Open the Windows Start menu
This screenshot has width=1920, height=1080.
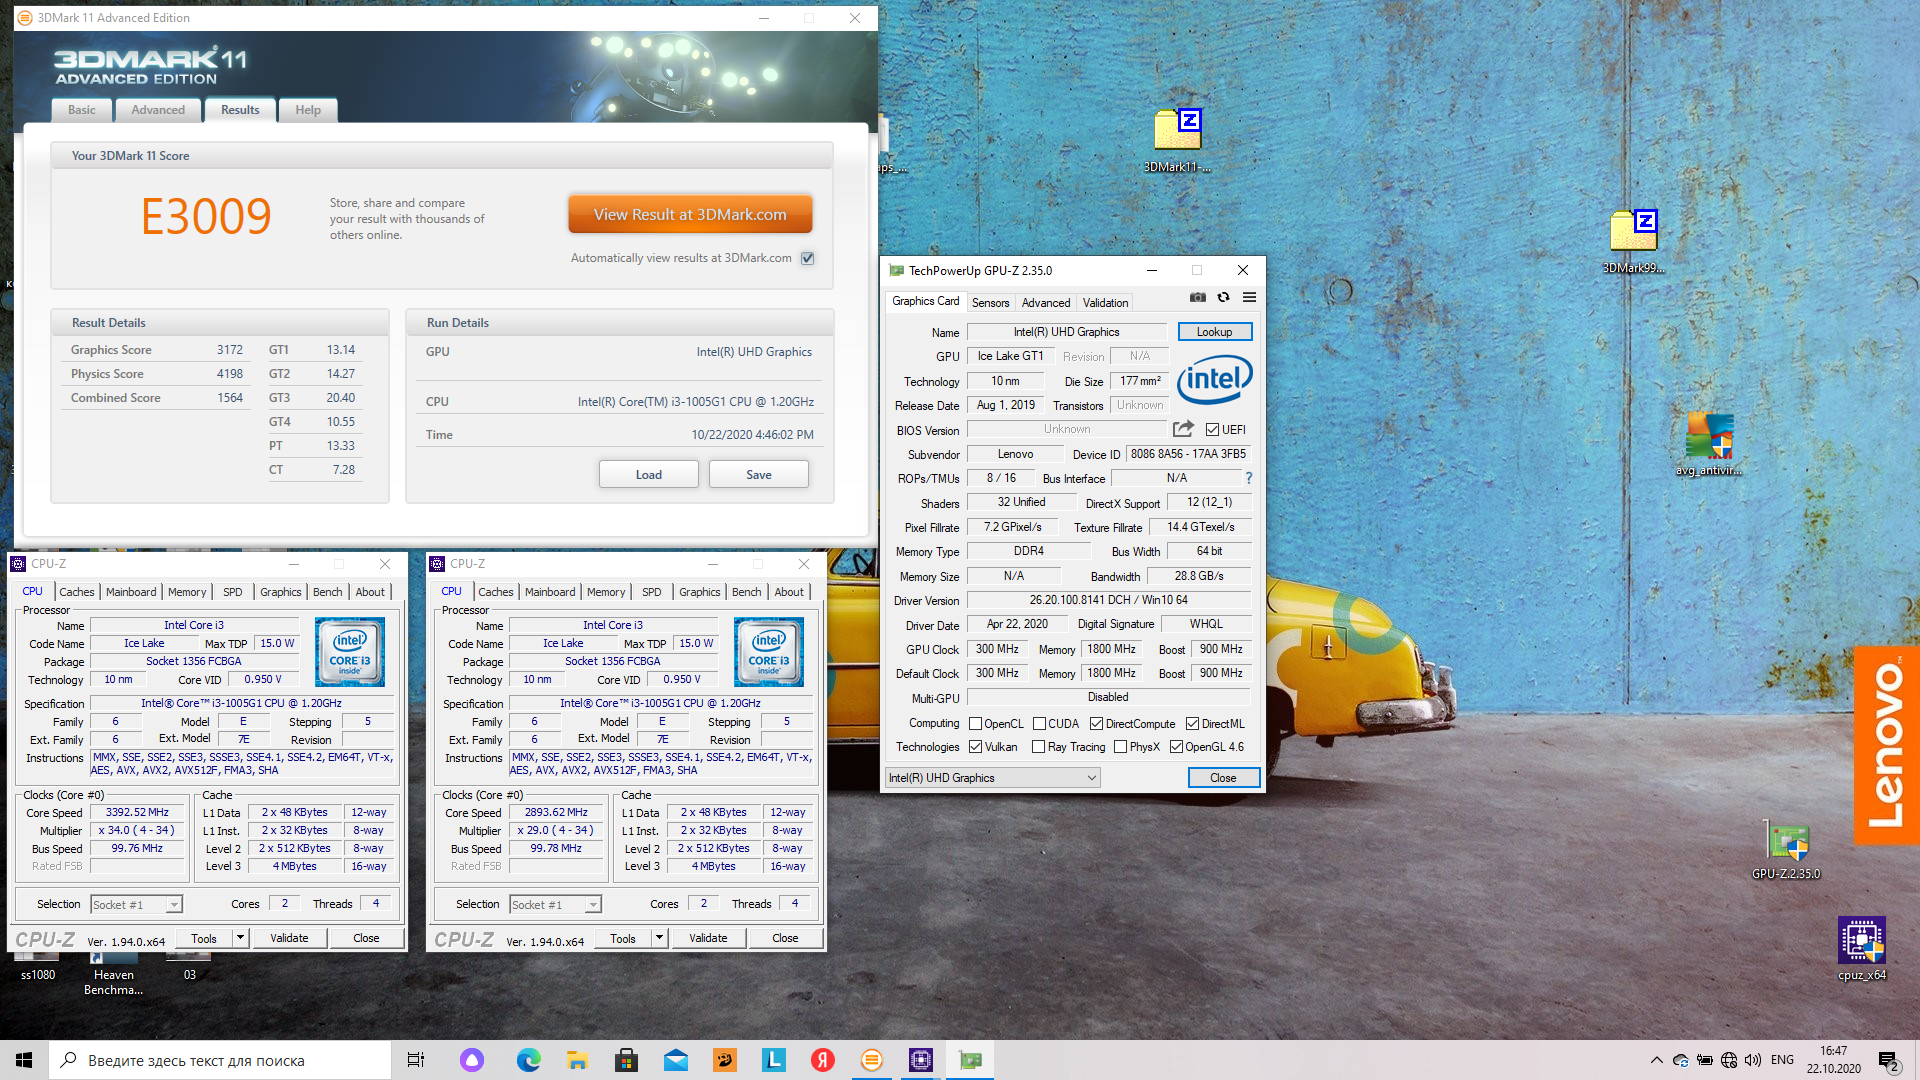(24, 1060)
